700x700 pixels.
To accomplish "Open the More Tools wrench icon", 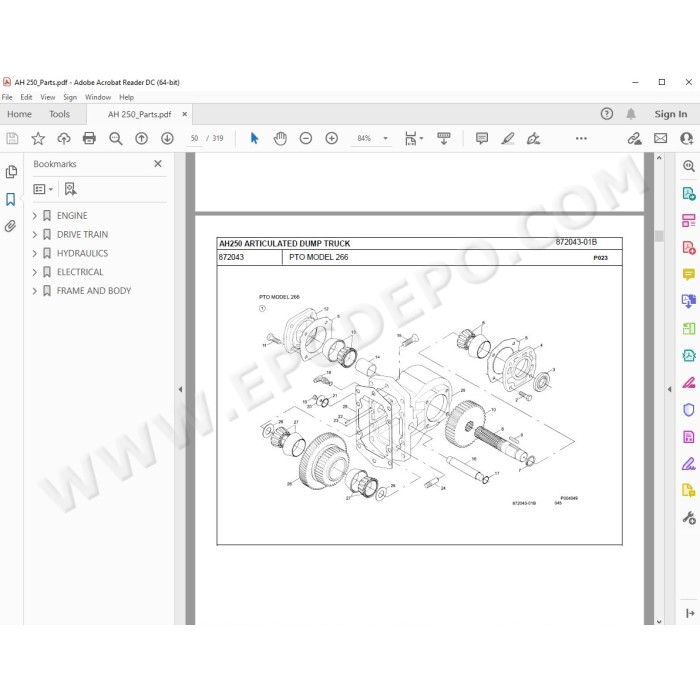I will (x=689, y=518).
